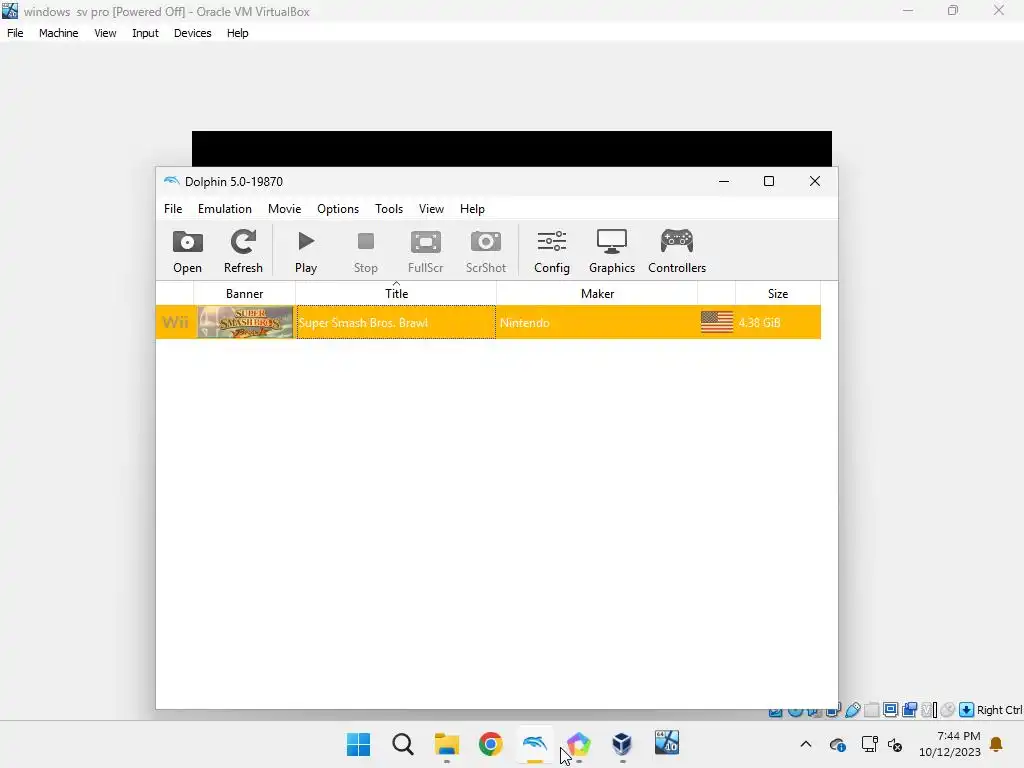Open the Tools menu
1024x768 pixels.
pos(389,209)
